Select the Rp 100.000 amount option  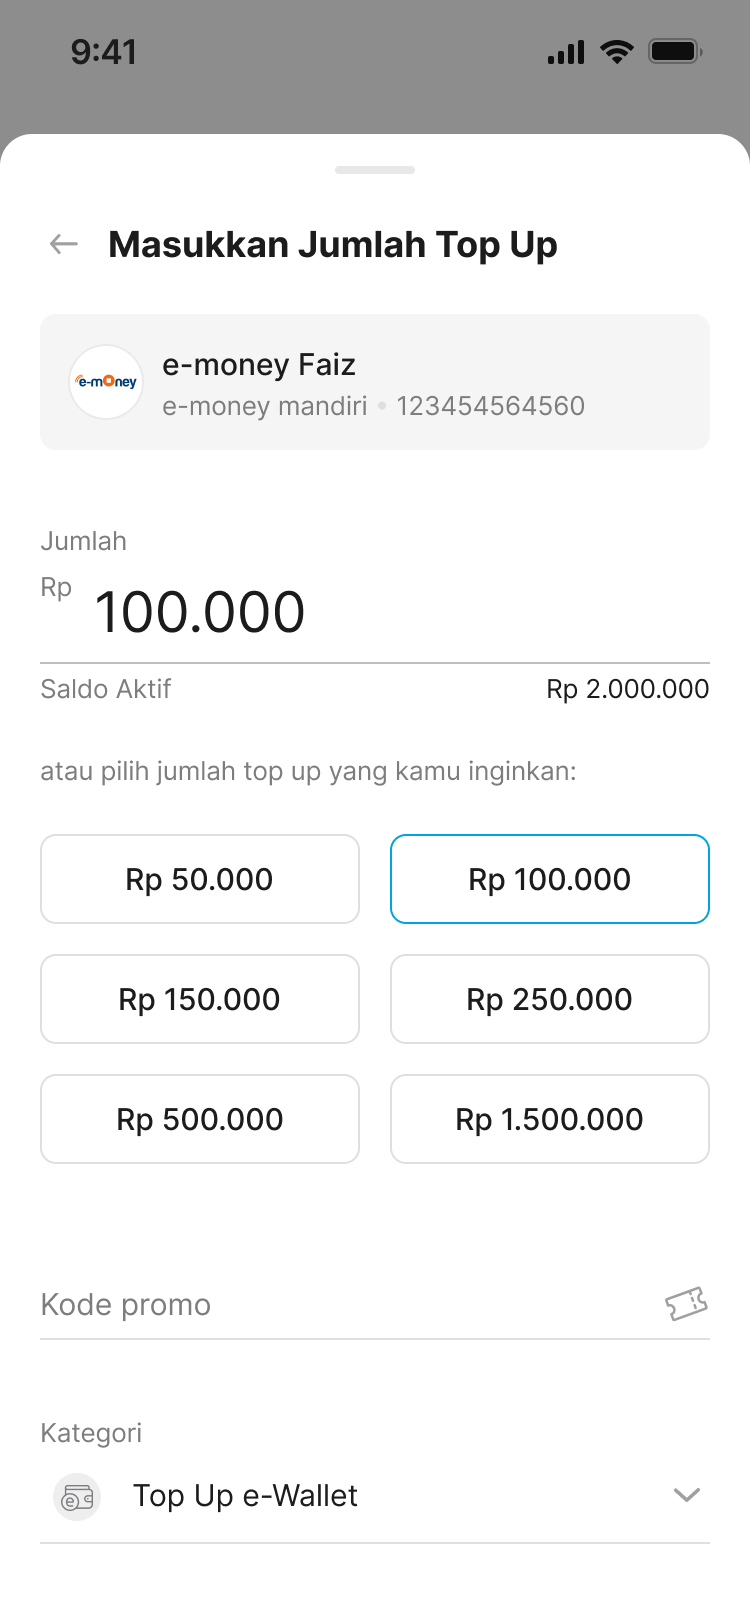(x=550, y=879)
